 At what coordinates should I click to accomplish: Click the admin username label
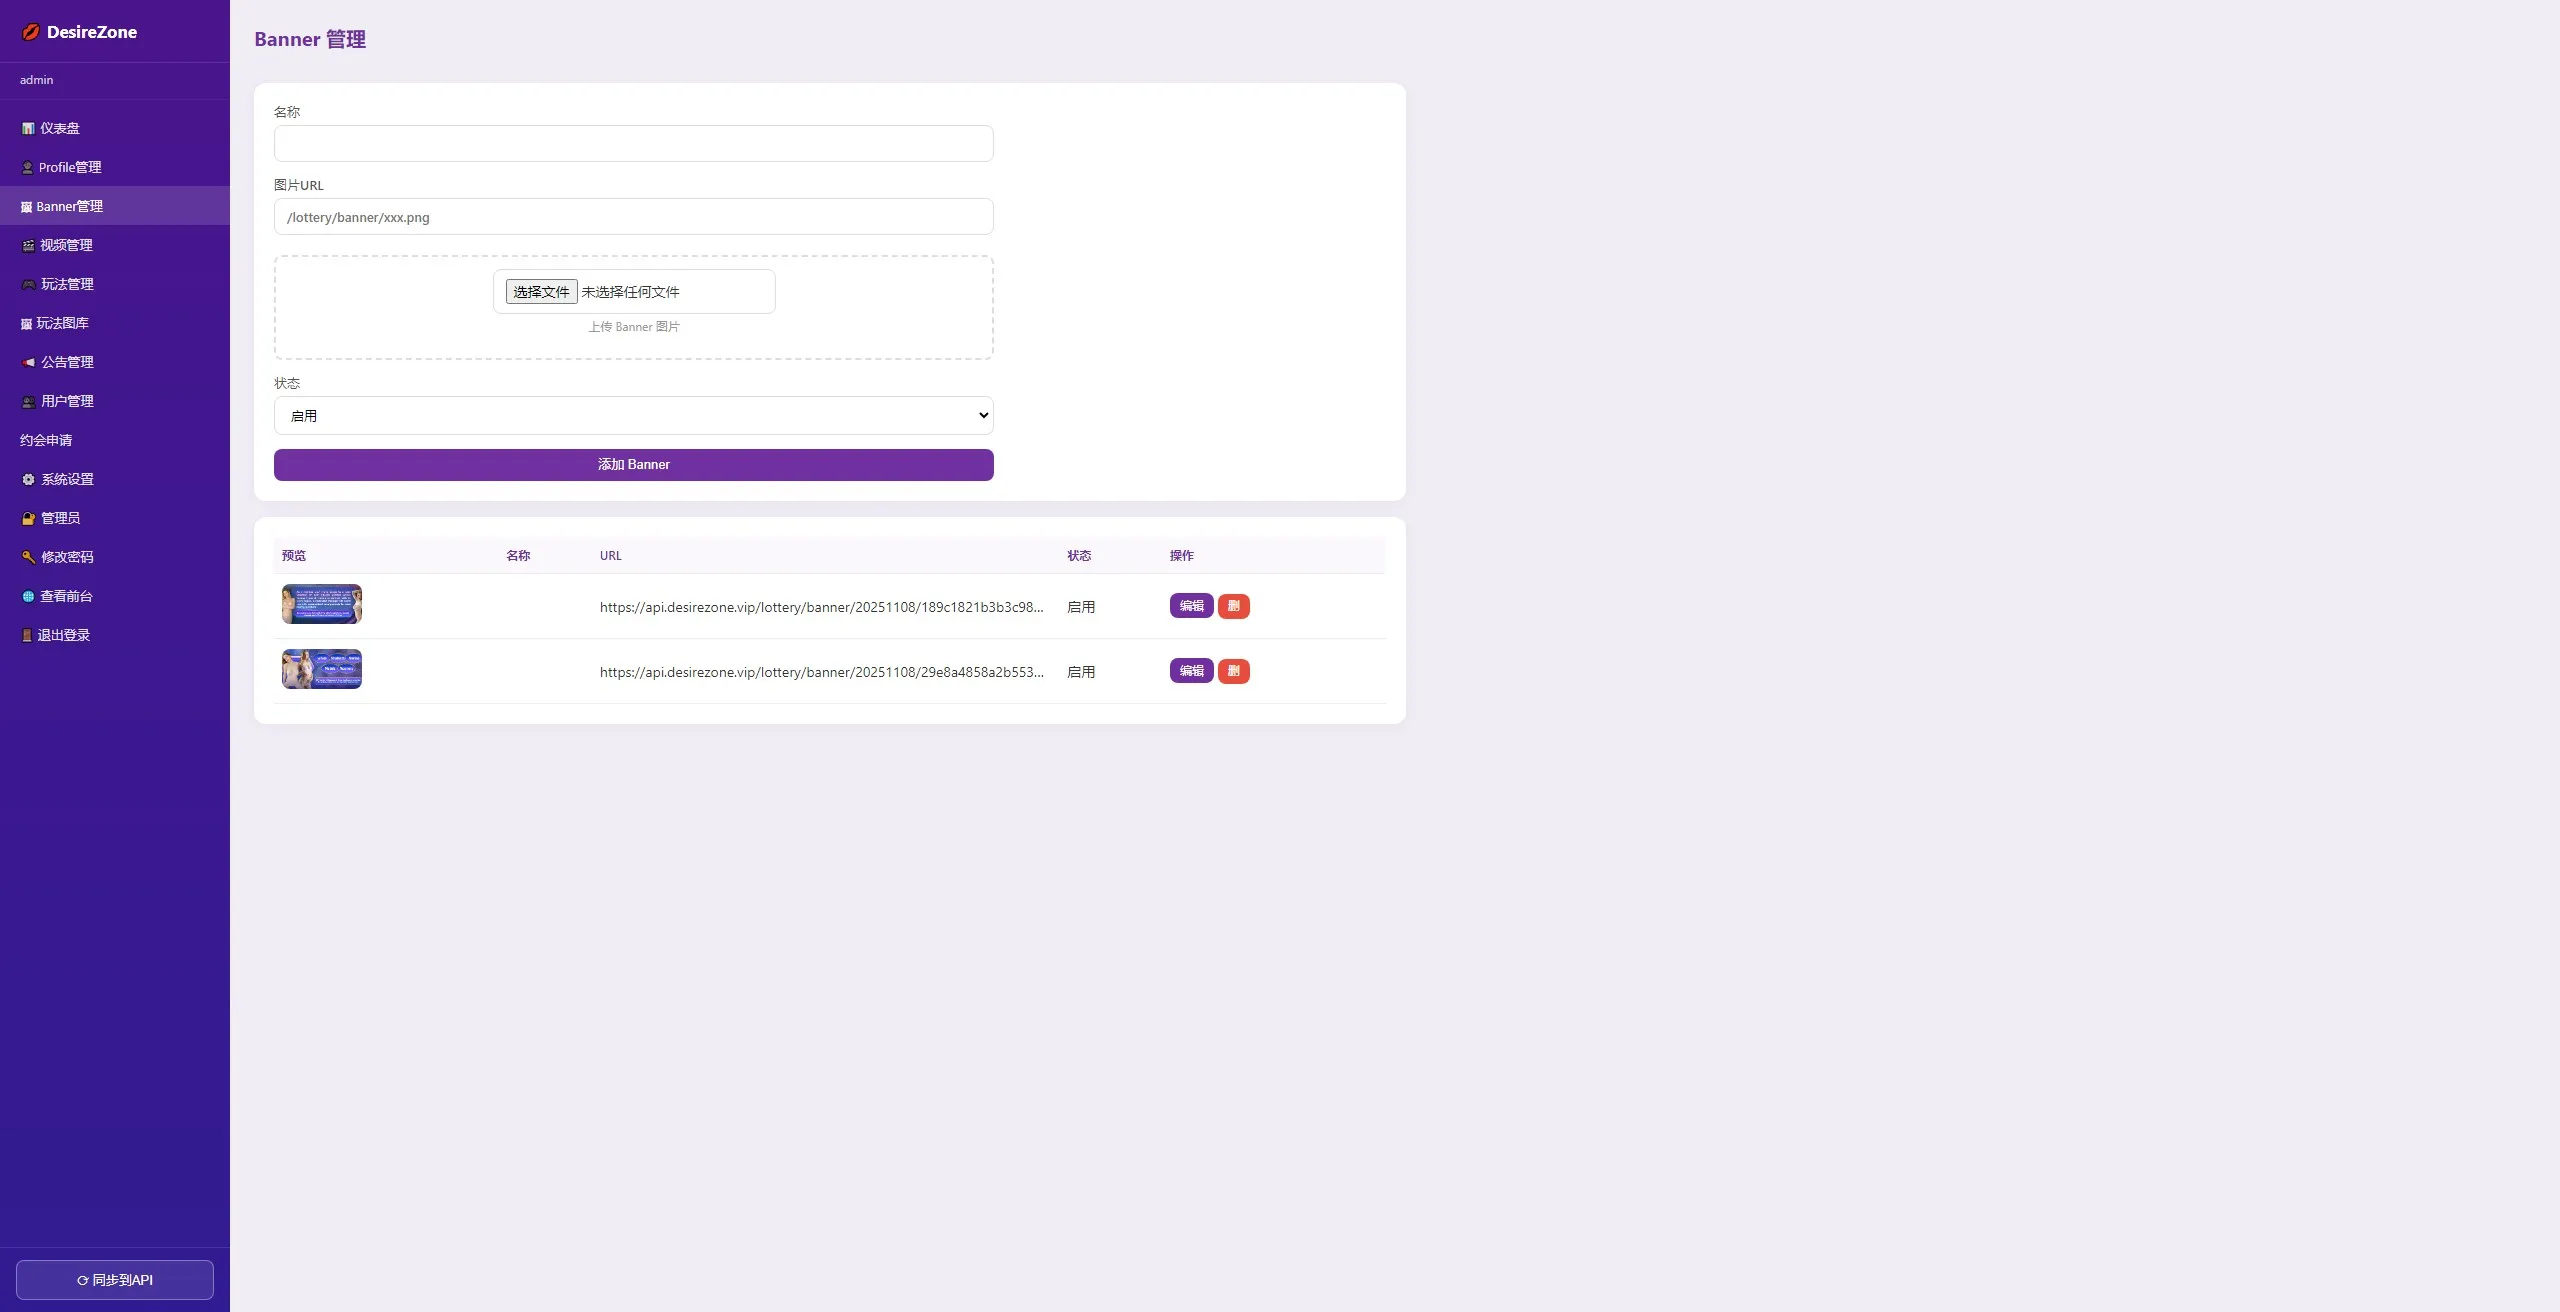(x=36, y=80)
